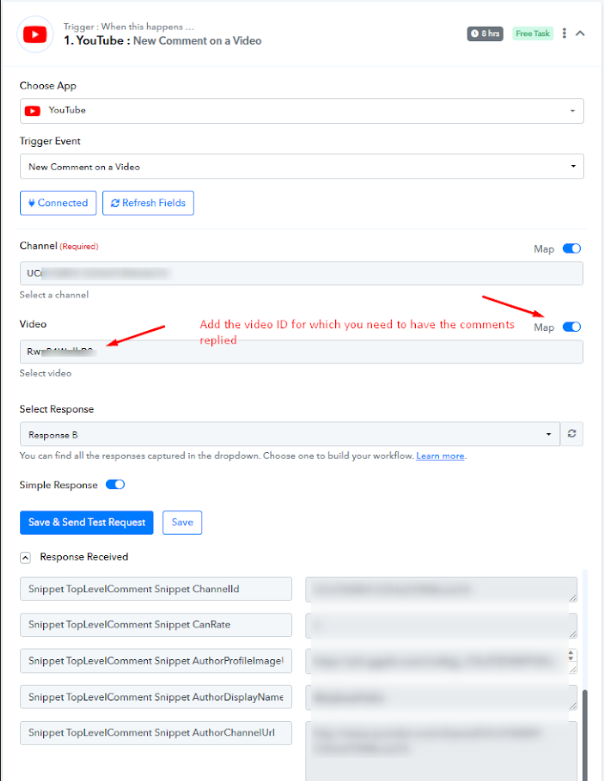Click the Connected button
The height and width of the screenshot is (781, 604).
point(58,203)
